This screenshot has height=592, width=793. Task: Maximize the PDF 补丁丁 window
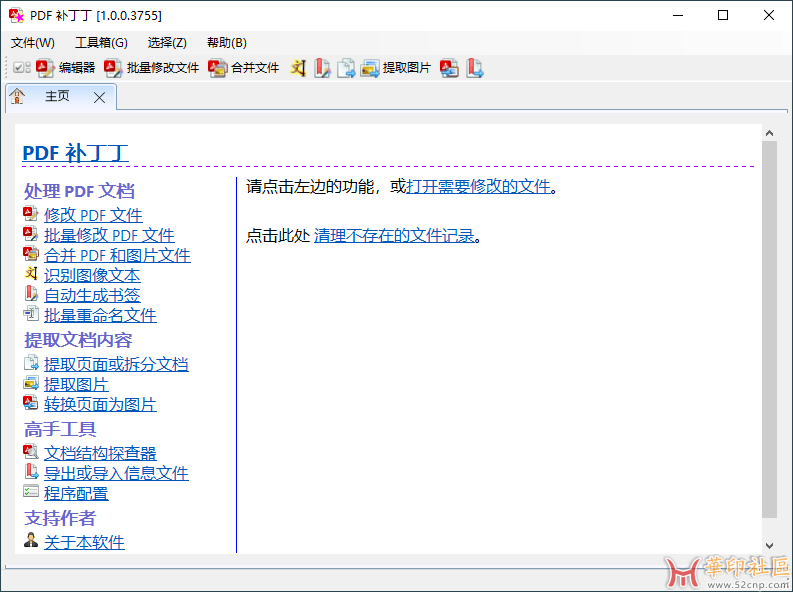pyautogui.click(x=723, y=16)
